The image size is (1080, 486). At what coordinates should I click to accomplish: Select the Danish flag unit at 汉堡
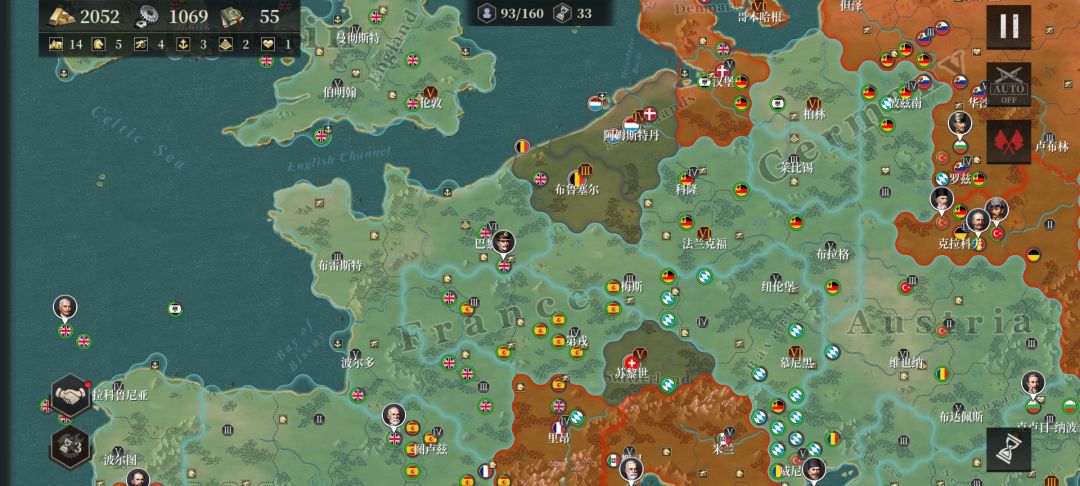coord(723,72)
